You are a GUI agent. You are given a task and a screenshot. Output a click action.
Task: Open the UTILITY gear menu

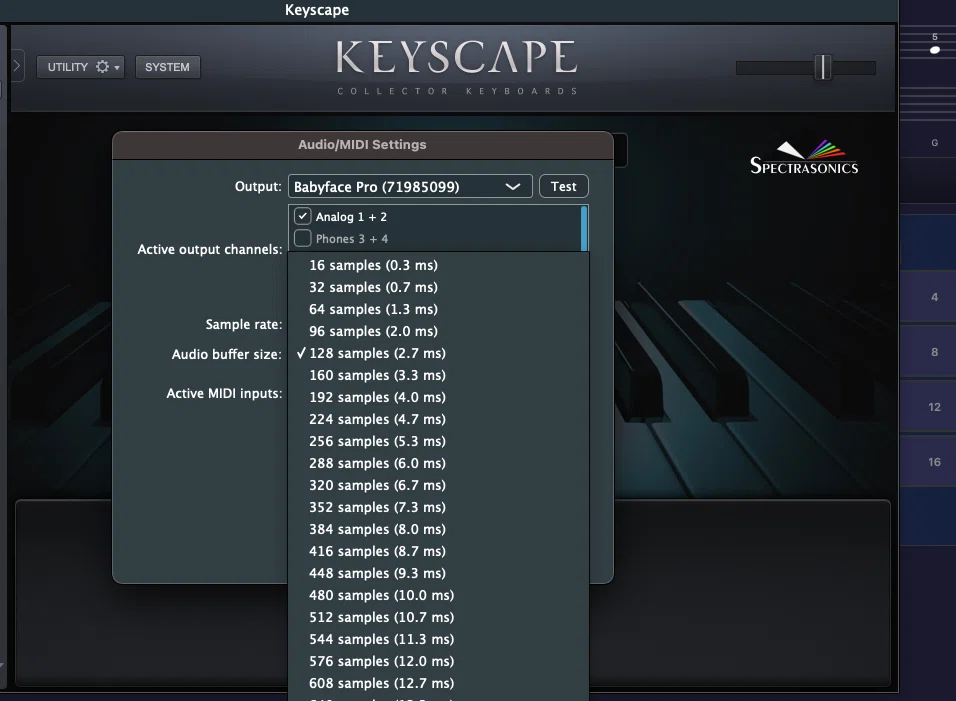click(80, 67)
